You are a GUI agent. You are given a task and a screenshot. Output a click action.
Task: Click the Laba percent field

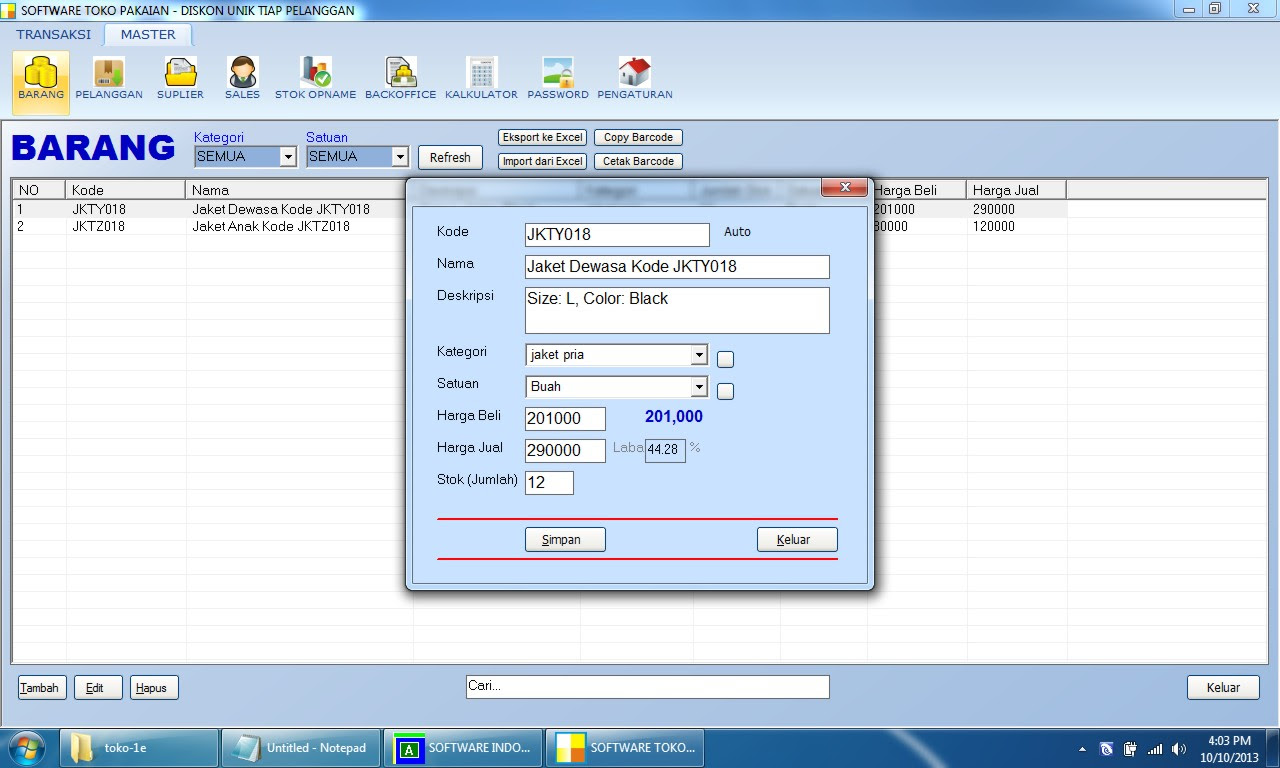pyautogui.click(x=665, y=450)
